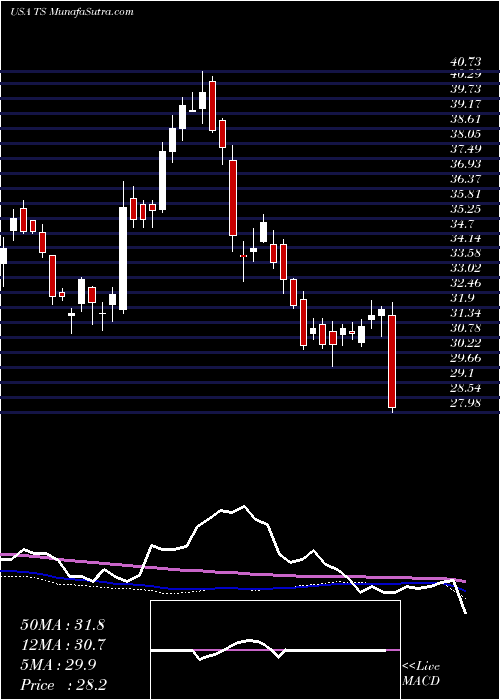Click the 37.49 price level label
500x700 pixels.
pyautogui.click(x=465, y=149)
